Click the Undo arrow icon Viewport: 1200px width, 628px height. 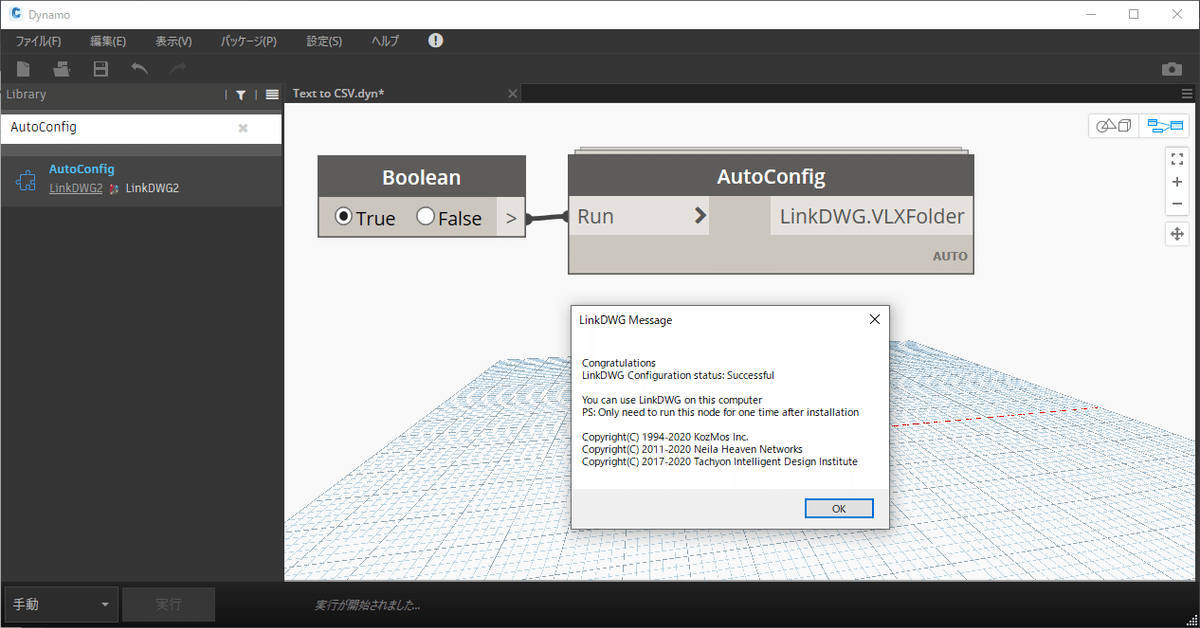pos(140,68)
